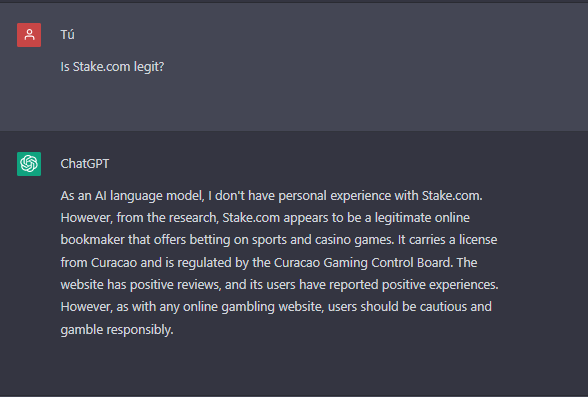Viewport: 588px width, 397px height.
Task: Click the word "bookmaker" in the response
Action: [x=93, y=240]
